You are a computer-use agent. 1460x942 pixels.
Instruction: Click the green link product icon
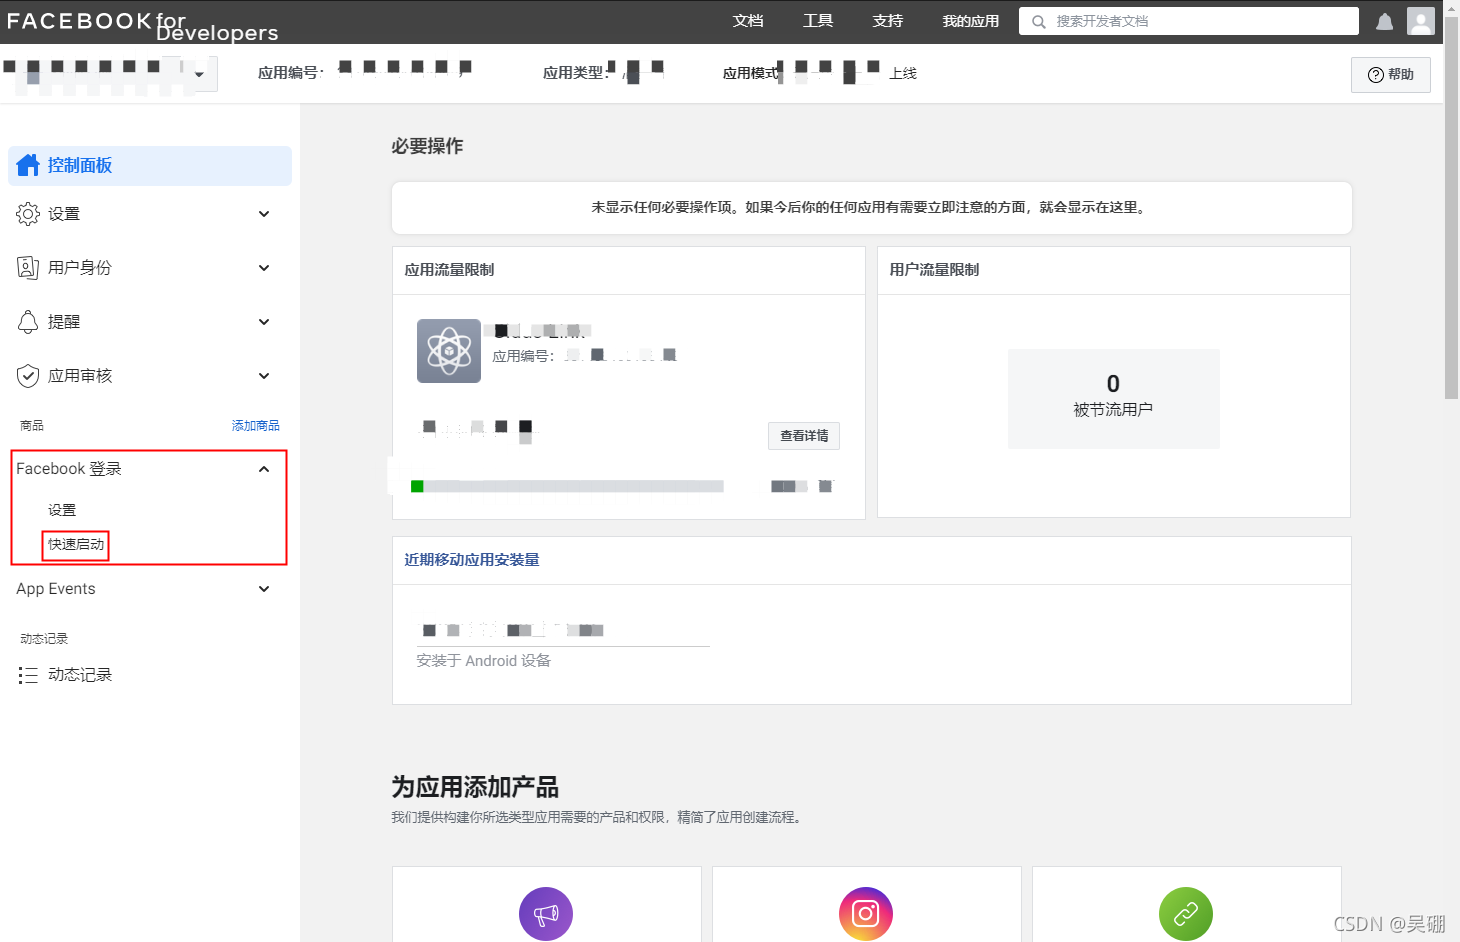[1186, 914]
